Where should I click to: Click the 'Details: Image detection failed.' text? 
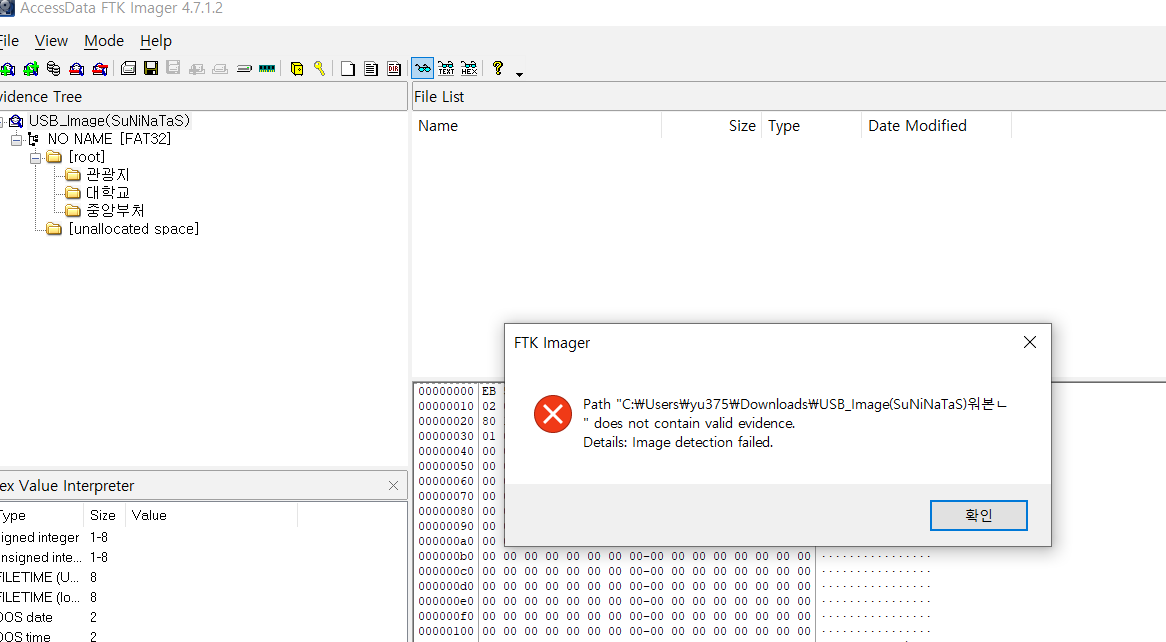pyautogui.click(x=678, y=442)
